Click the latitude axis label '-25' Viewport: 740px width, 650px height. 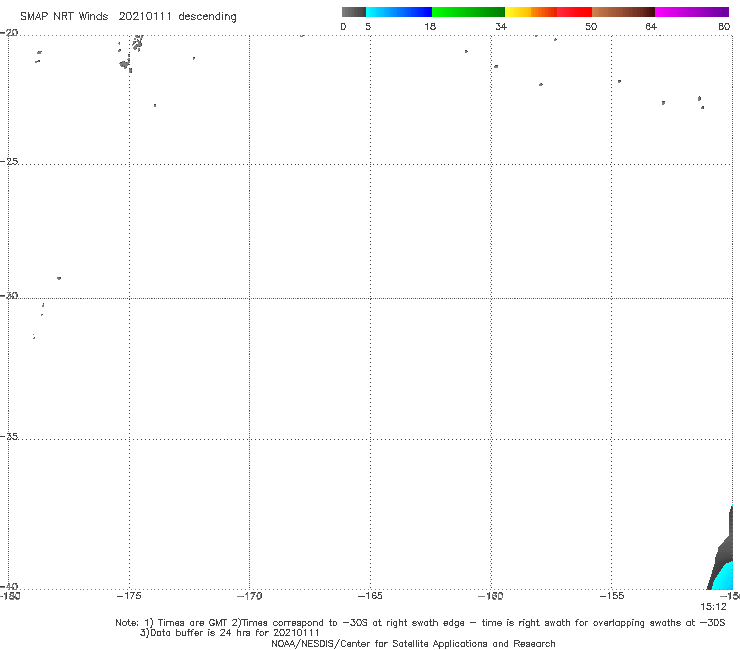pyautogui.click(x=9, y=161)
